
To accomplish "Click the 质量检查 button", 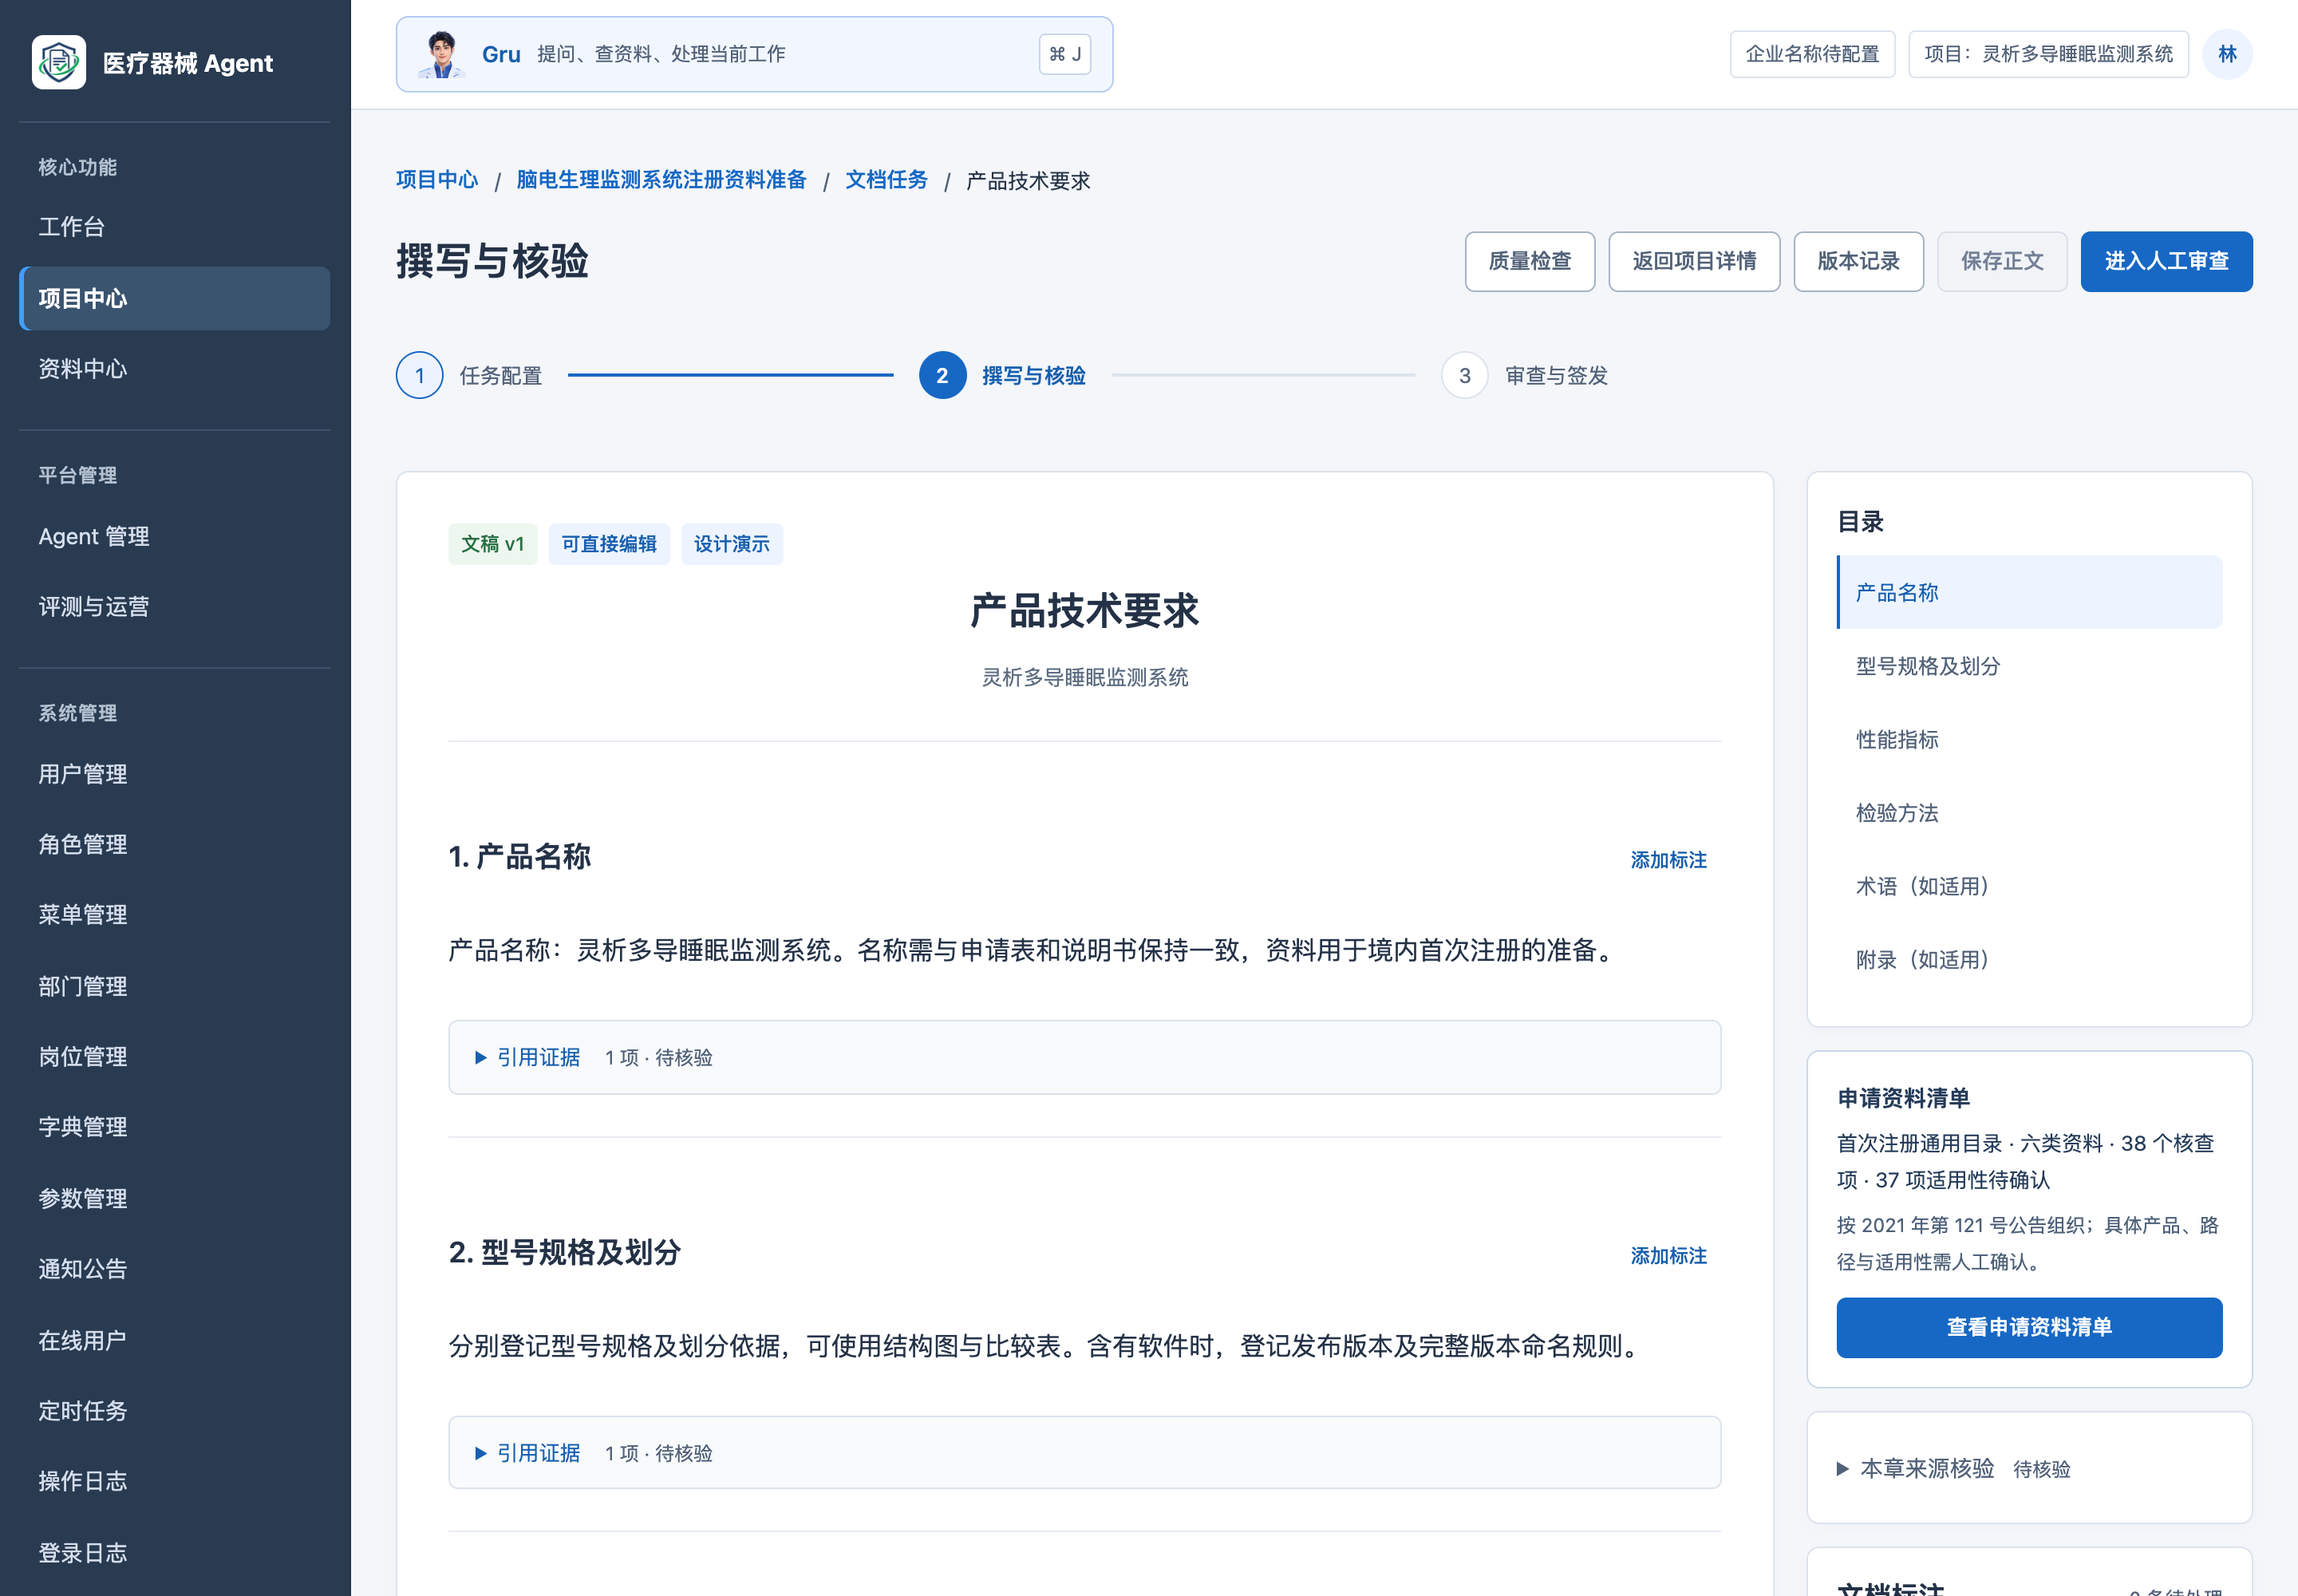I will [1529, 261].
